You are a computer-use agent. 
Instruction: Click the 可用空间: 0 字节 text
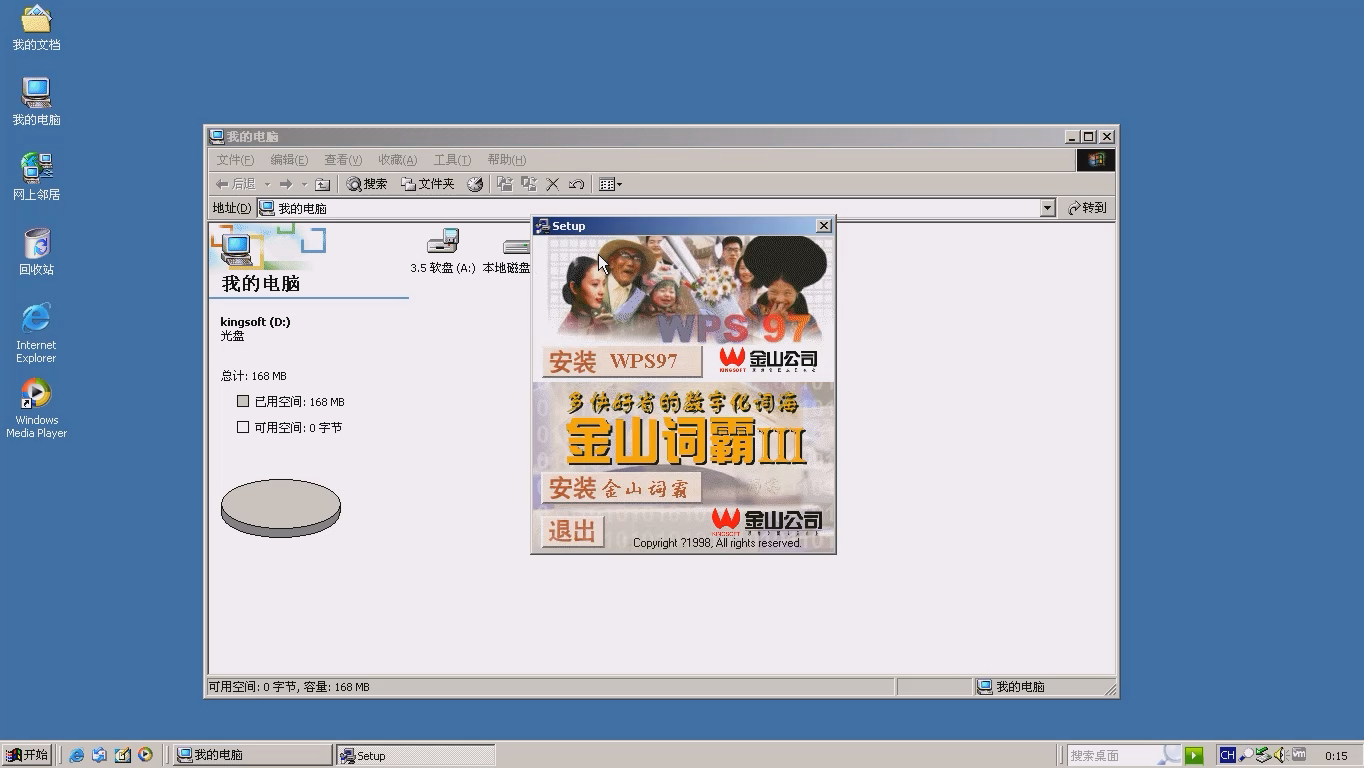tap(298, 428)
